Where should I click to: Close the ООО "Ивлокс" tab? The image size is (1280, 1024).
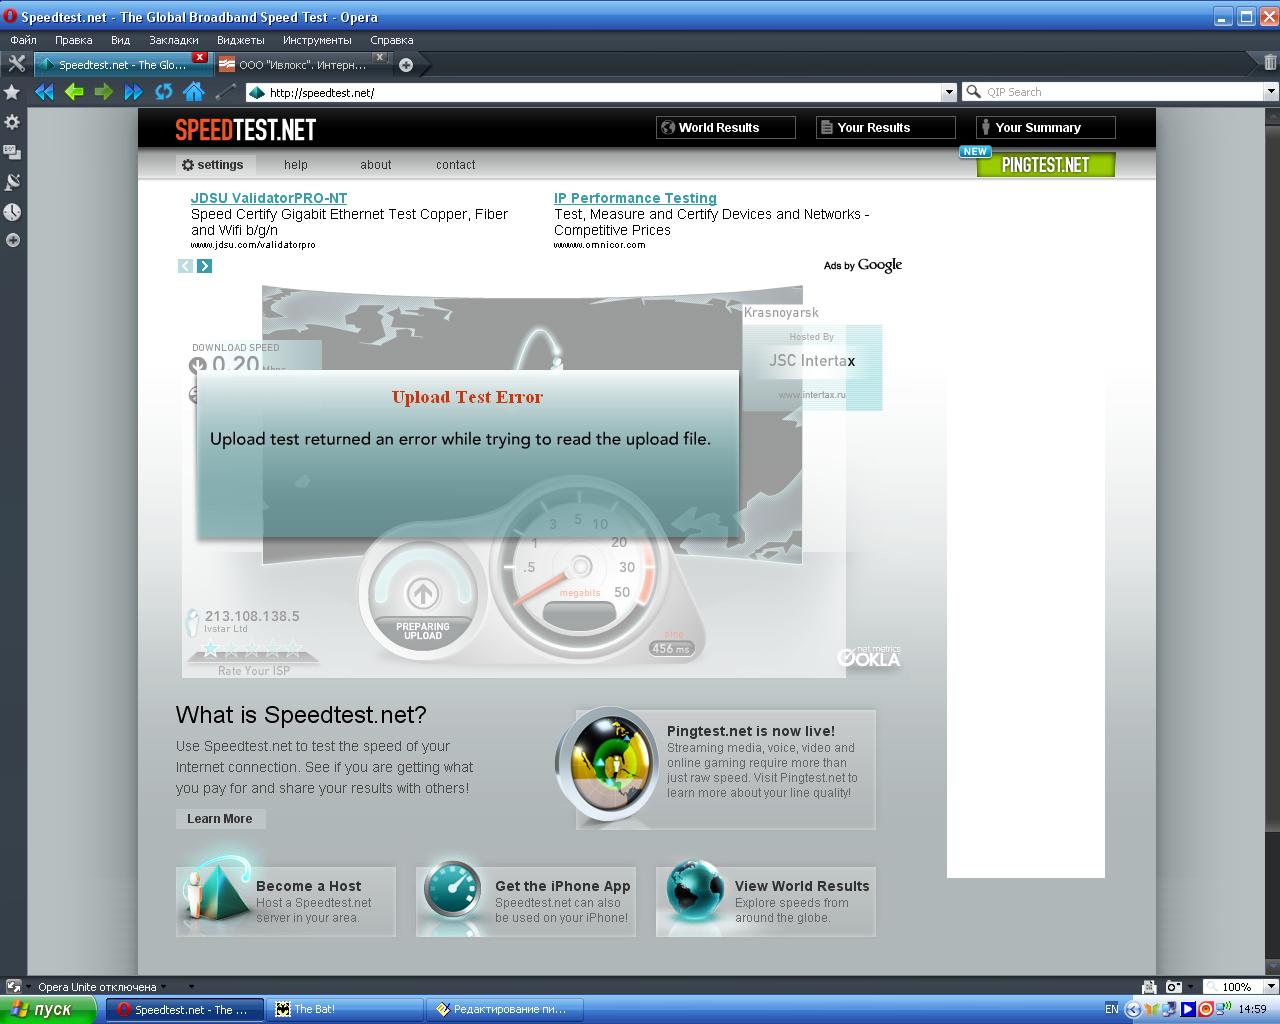point(380,58)
